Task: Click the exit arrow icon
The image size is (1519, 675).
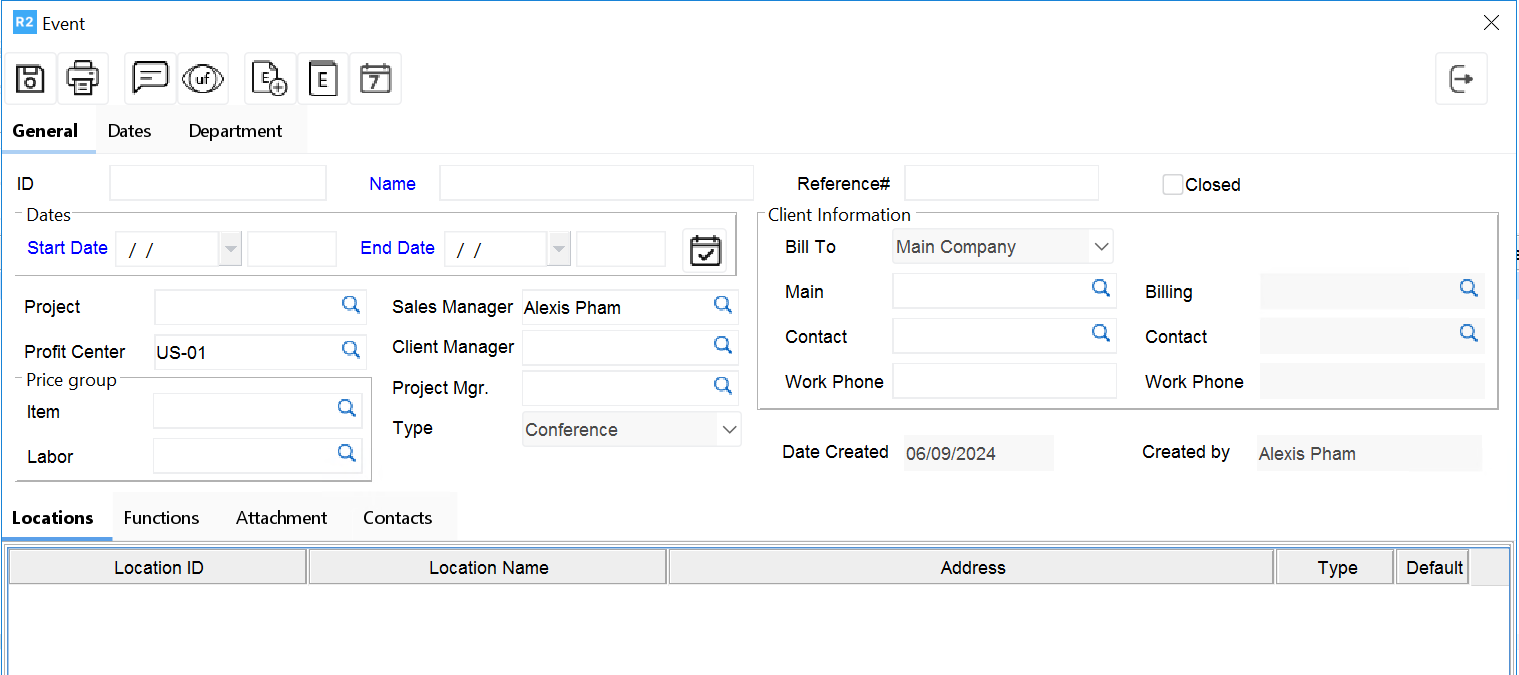Action: (1461, 79)
